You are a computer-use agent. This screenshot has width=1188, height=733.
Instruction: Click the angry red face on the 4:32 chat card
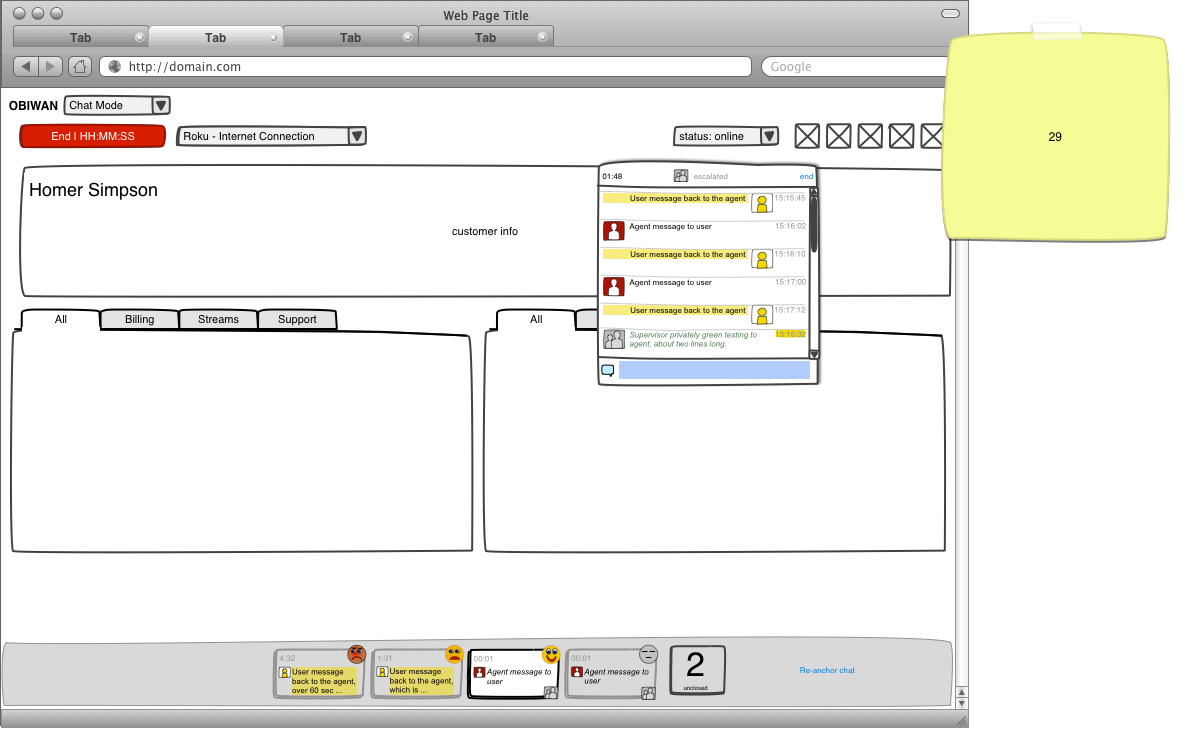point(357,653)
